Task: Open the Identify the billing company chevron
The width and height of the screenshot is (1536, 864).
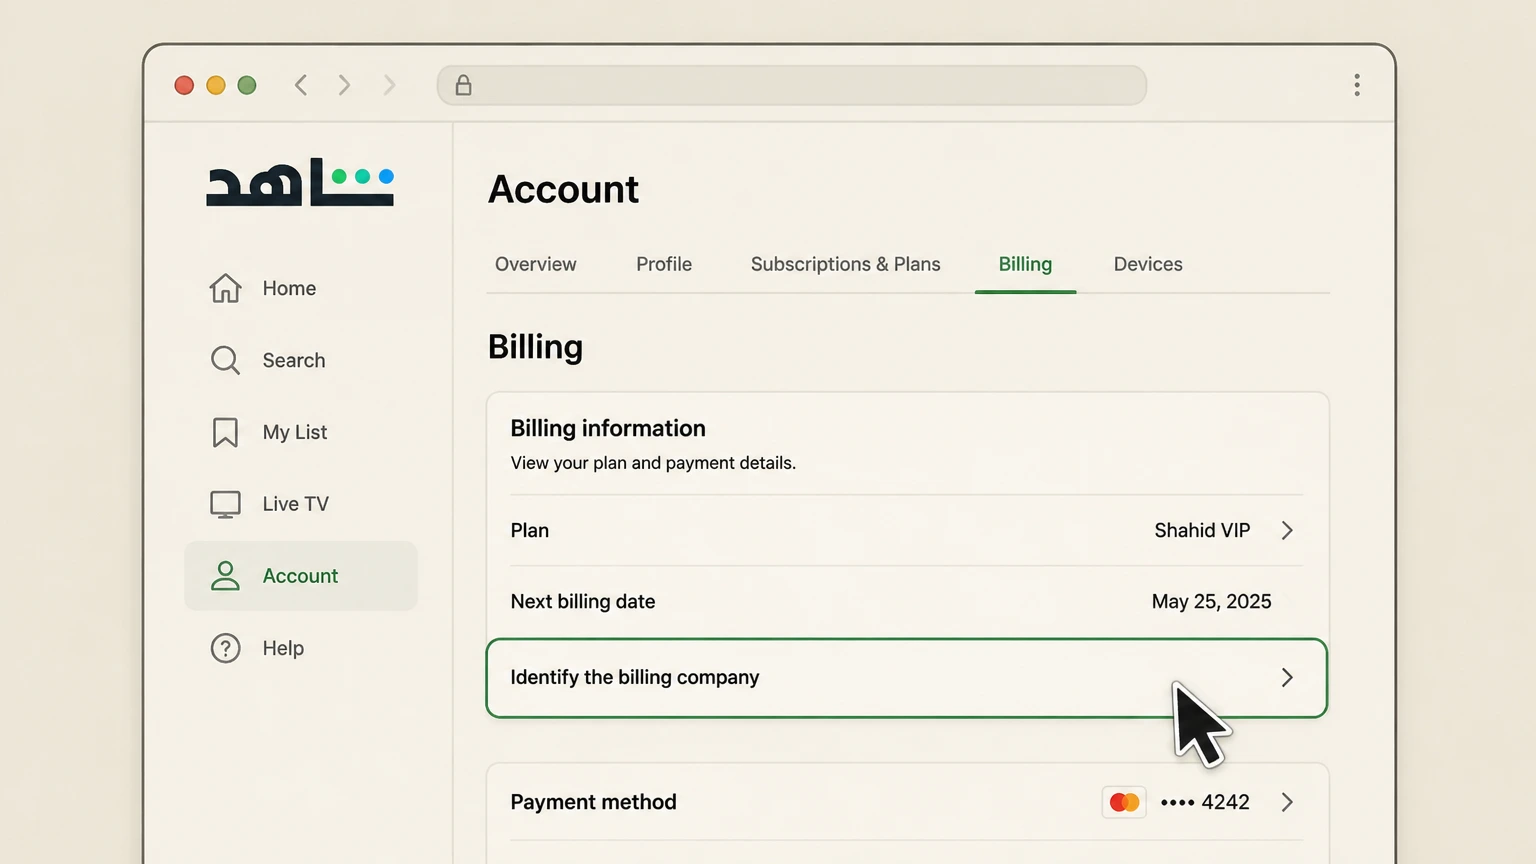Action: pos(1287,677)
